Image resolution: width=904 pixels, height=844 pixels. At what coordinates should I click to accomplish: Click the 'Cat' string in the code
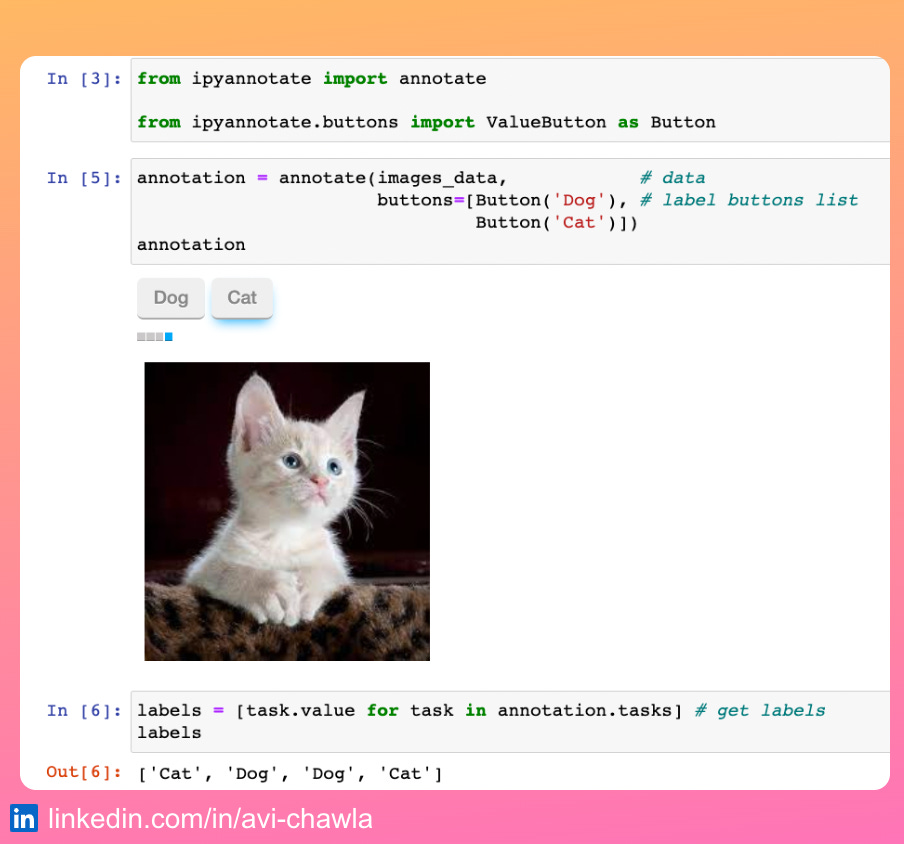579,222
